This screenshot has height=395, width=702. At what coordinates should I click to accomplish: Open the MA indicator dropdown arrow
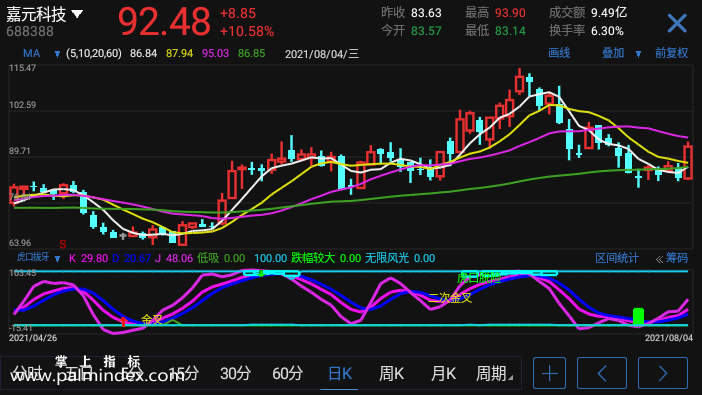57,54
